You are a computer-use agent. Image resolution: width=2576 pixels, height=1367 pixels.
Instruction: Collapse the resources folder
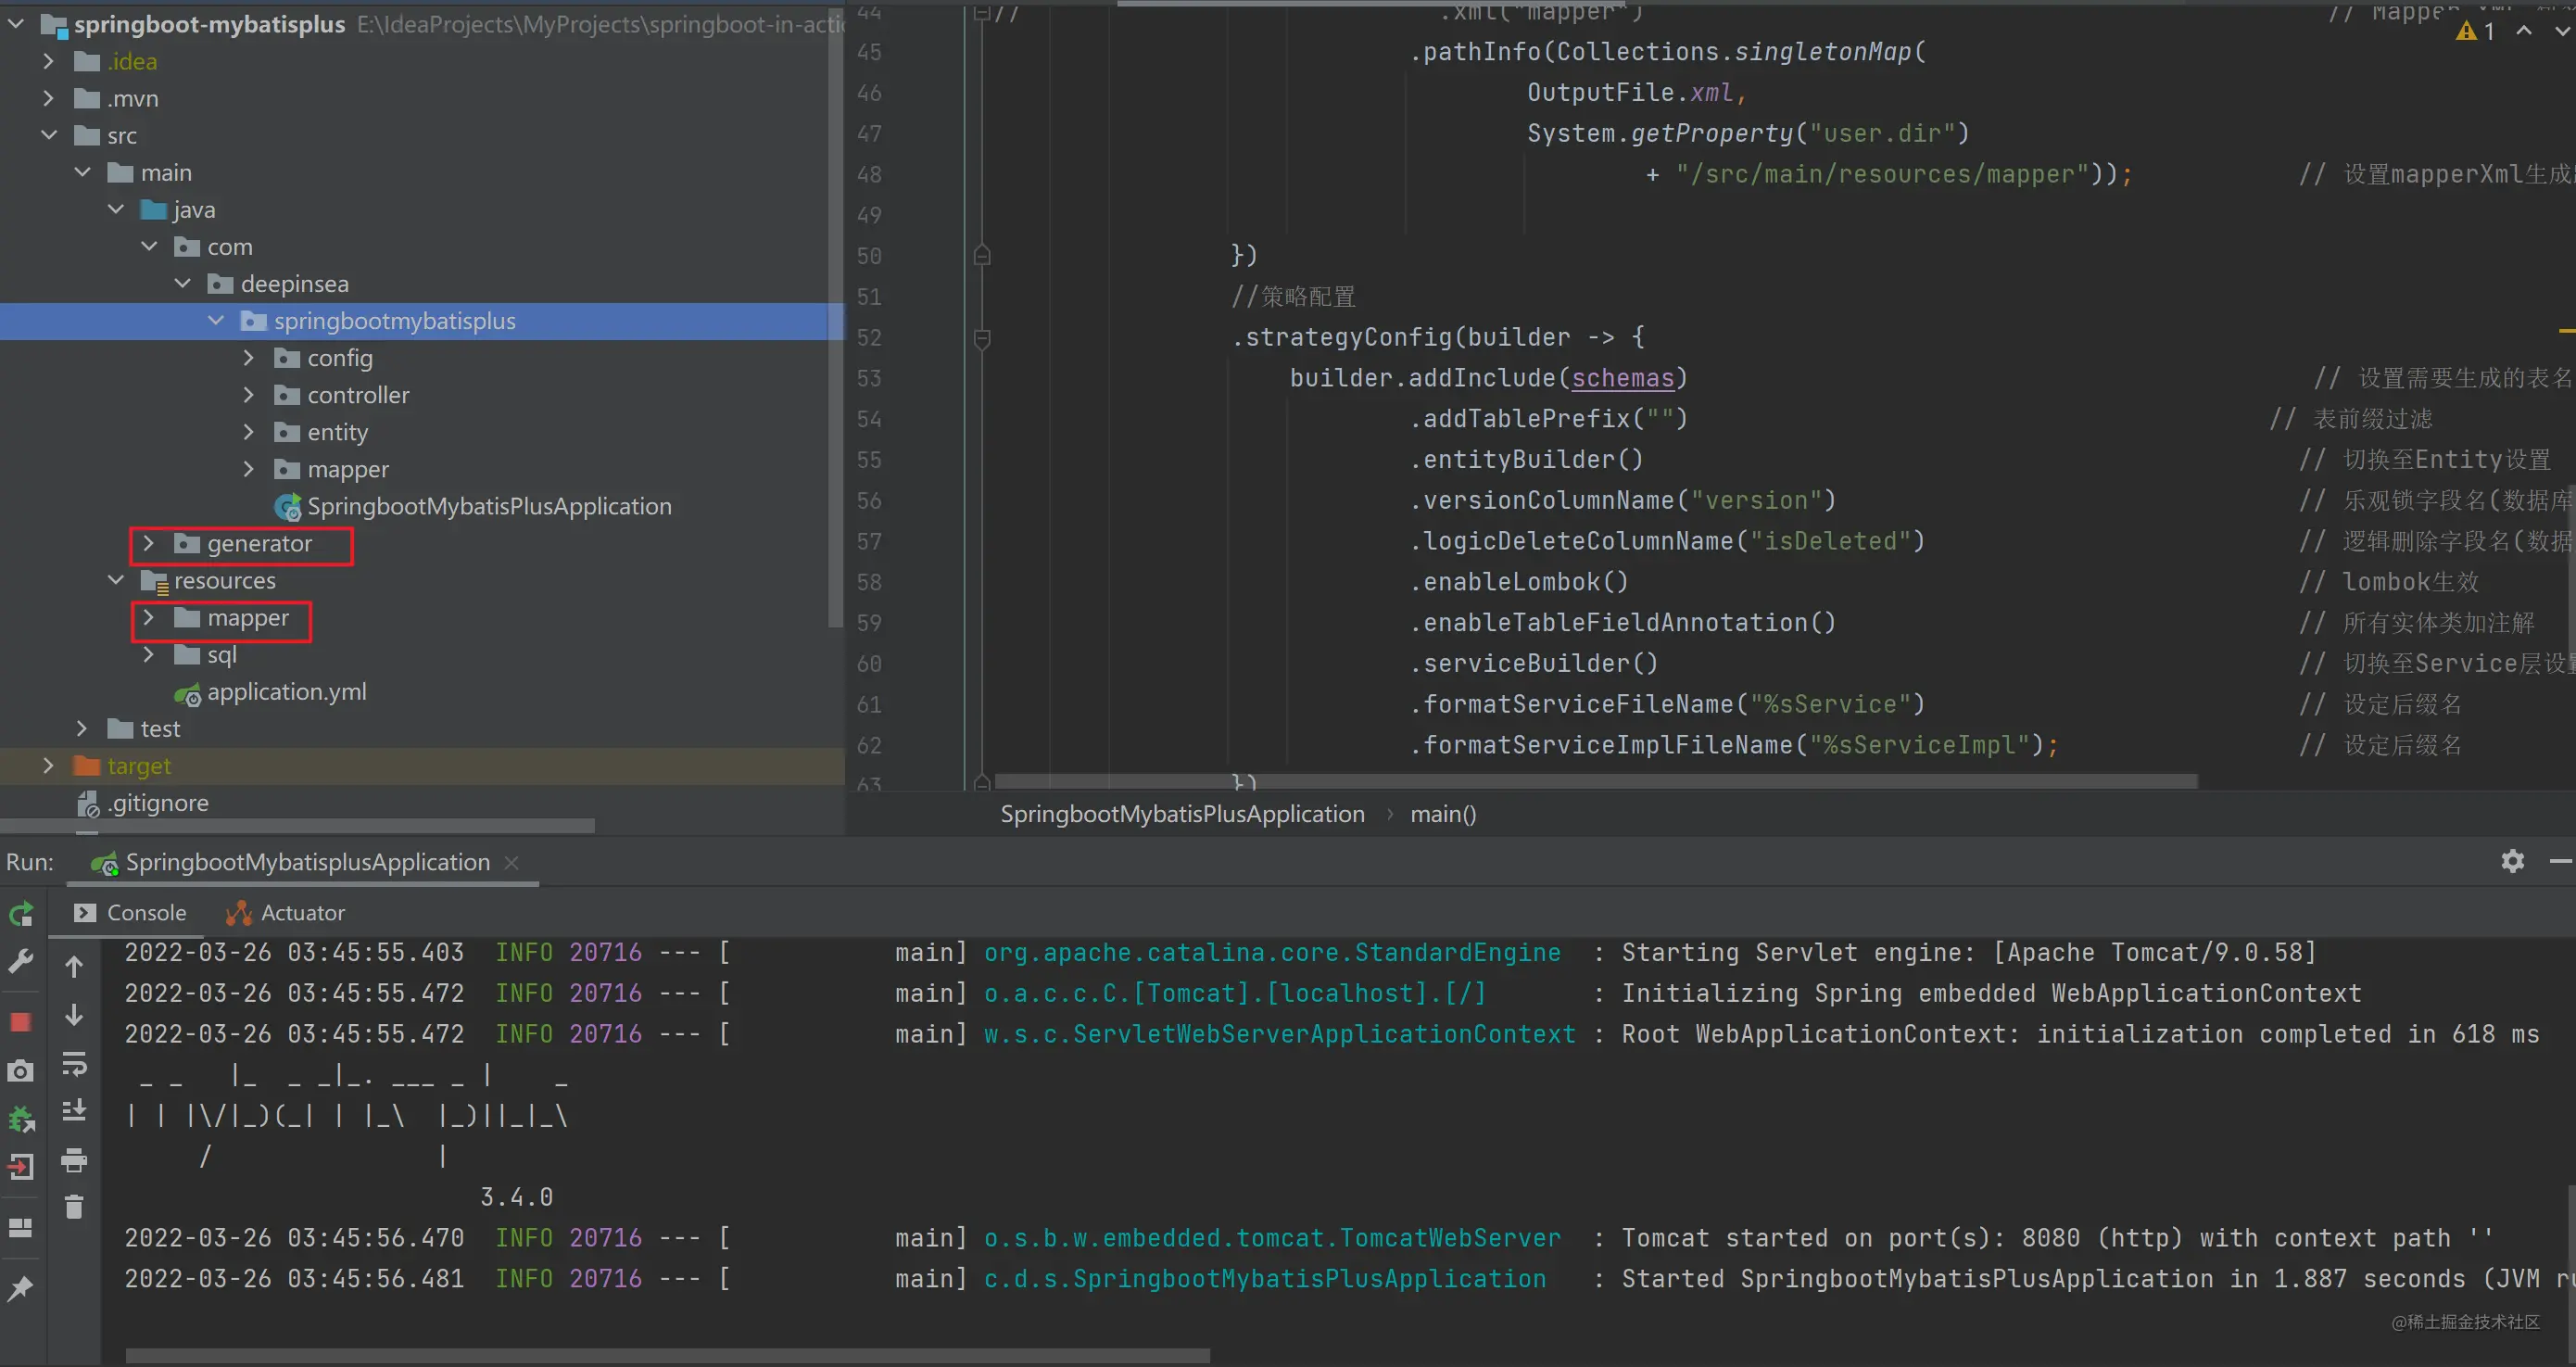[x=116, y=581]
